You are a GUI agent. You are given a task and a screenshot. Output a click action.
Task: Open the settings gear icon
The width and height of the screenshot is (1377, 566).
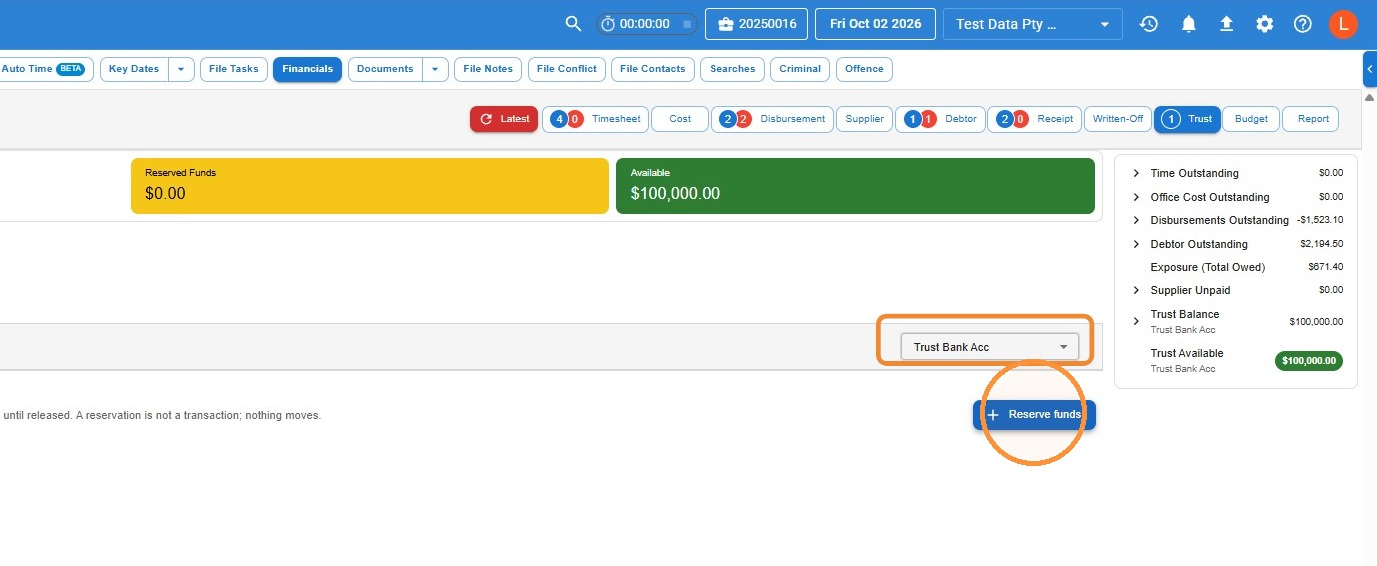(x=1265, y=24)
